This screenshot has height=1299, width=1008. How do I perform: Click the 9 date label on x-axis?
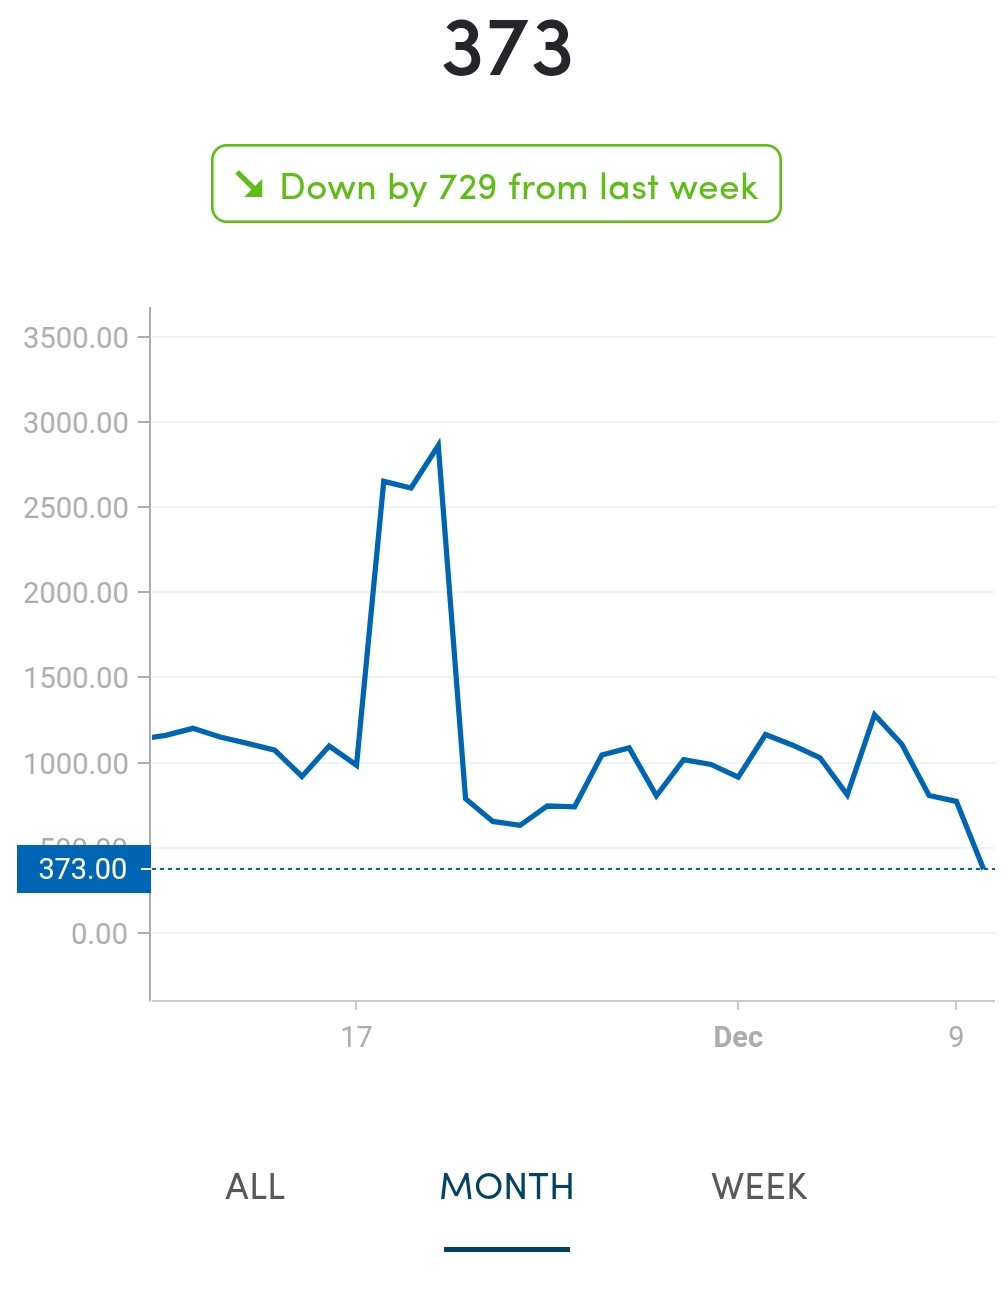(956, 1037)
